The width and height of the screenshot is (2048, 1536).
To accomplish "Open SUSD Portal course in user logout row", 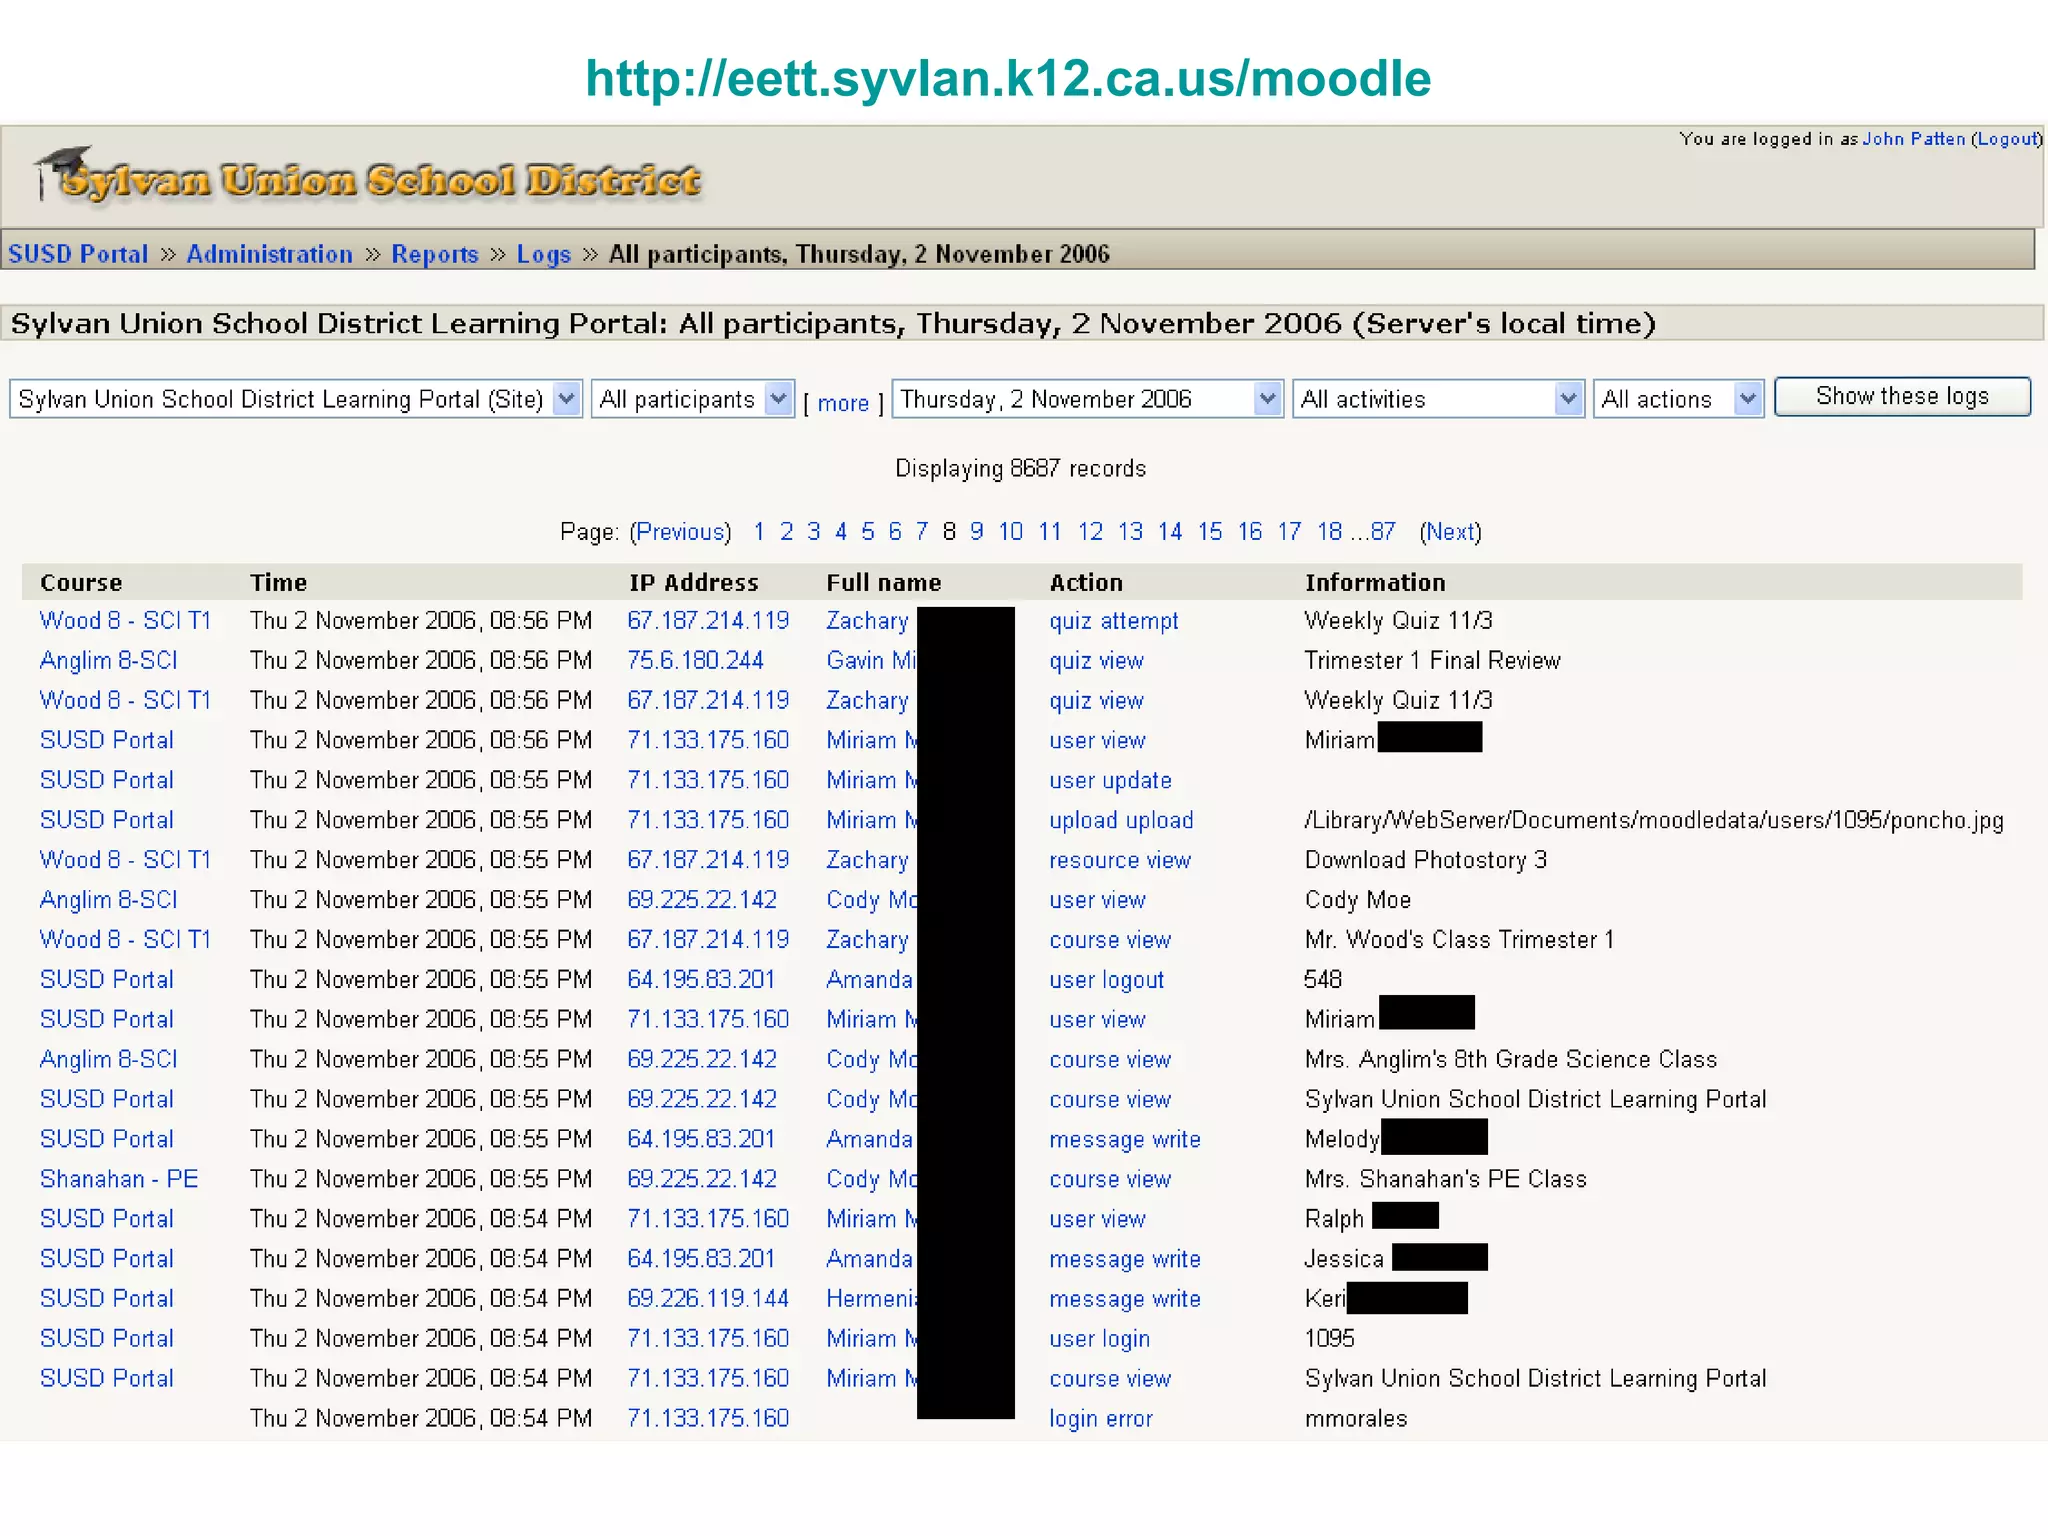I will point(107,979).
